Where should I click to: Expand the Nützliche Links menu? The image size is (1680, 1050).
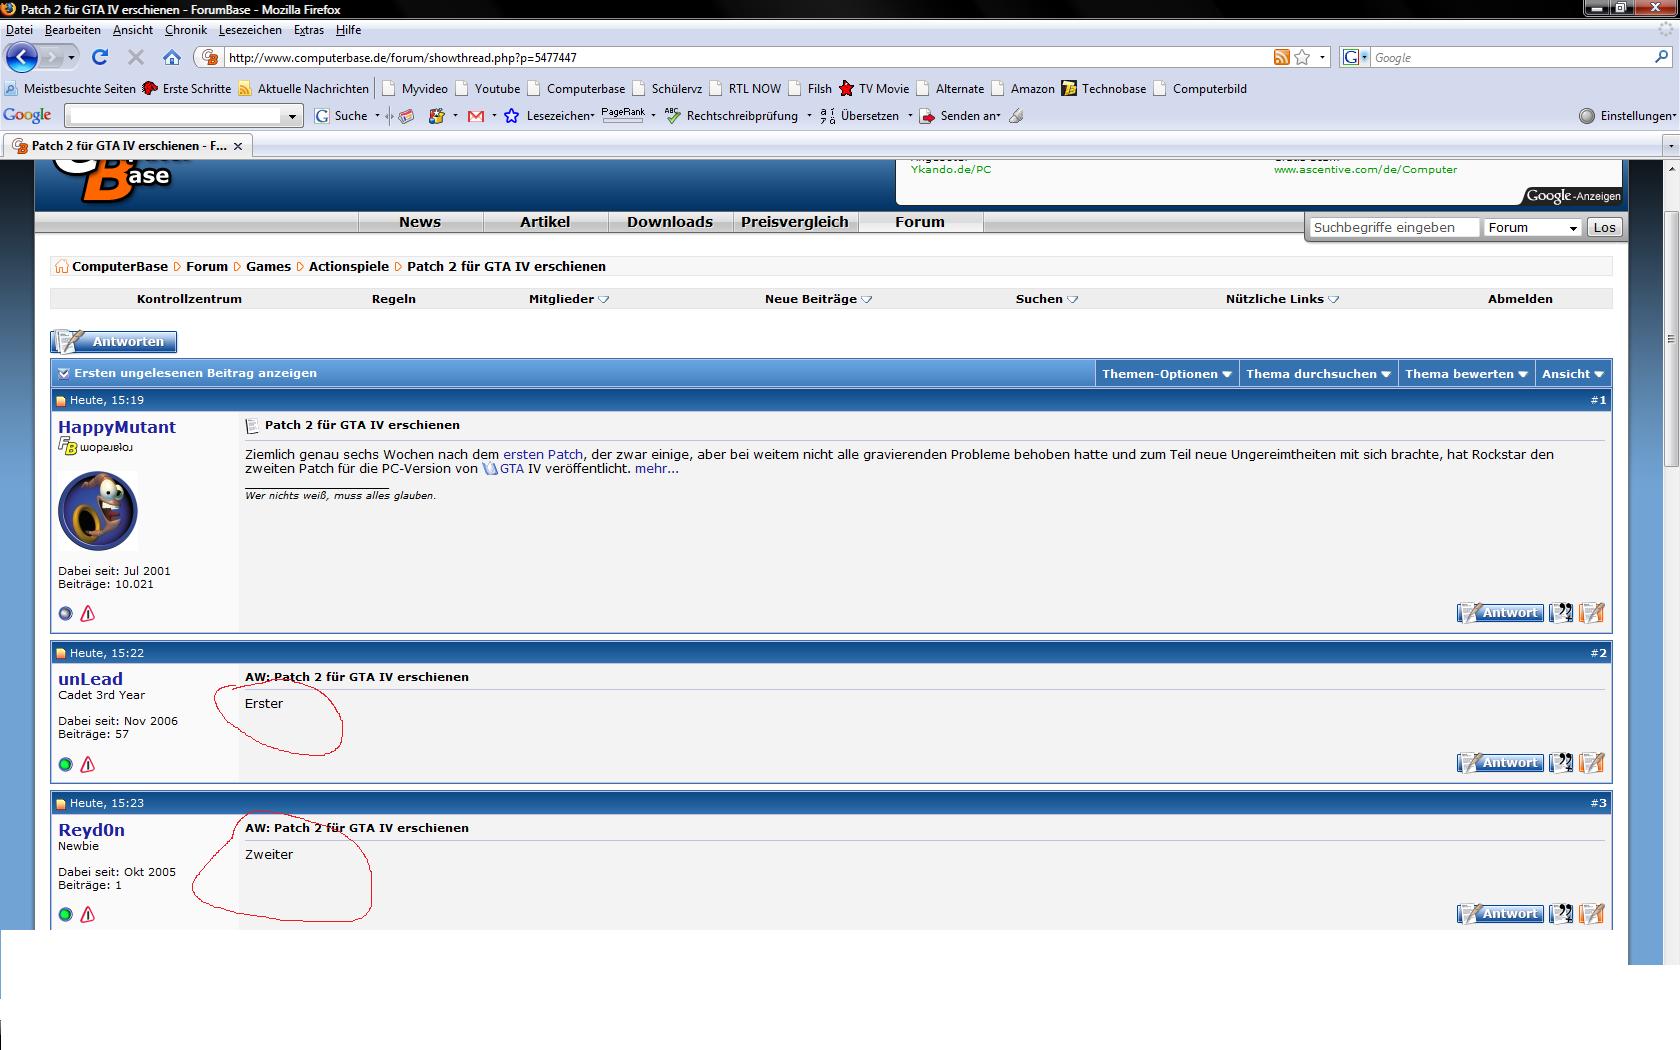pos(1282,299)
